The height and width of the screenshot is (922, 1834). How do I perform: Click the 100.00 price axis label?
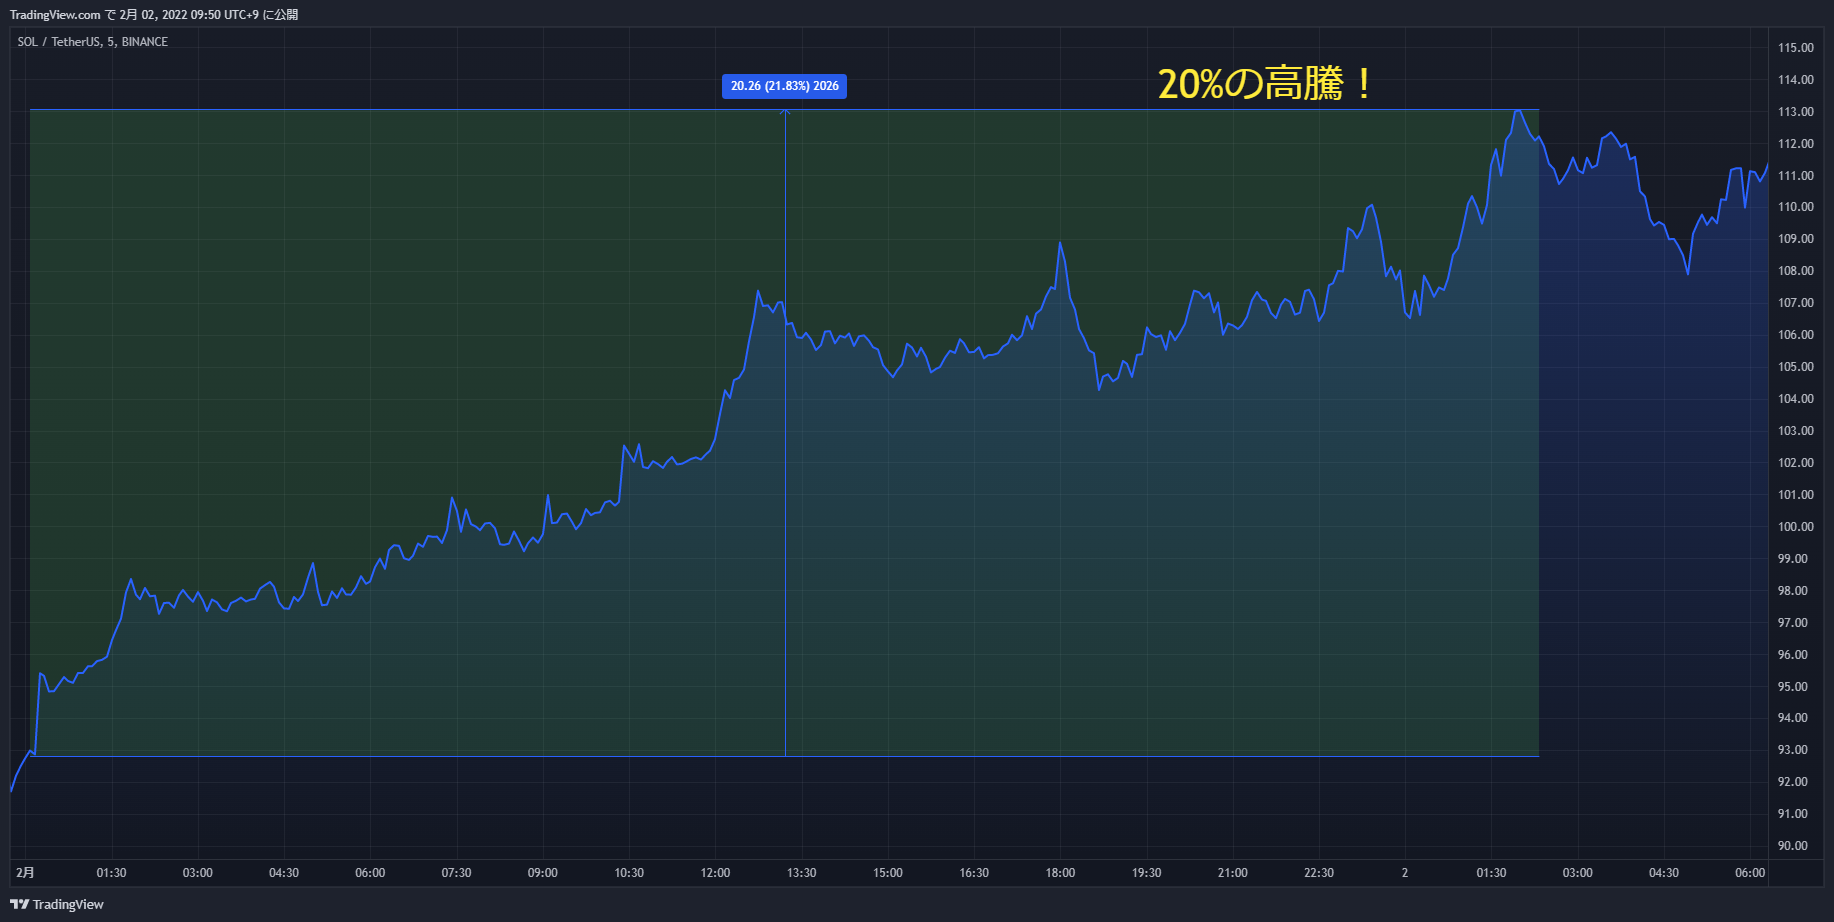click(x=1795, y=527)
